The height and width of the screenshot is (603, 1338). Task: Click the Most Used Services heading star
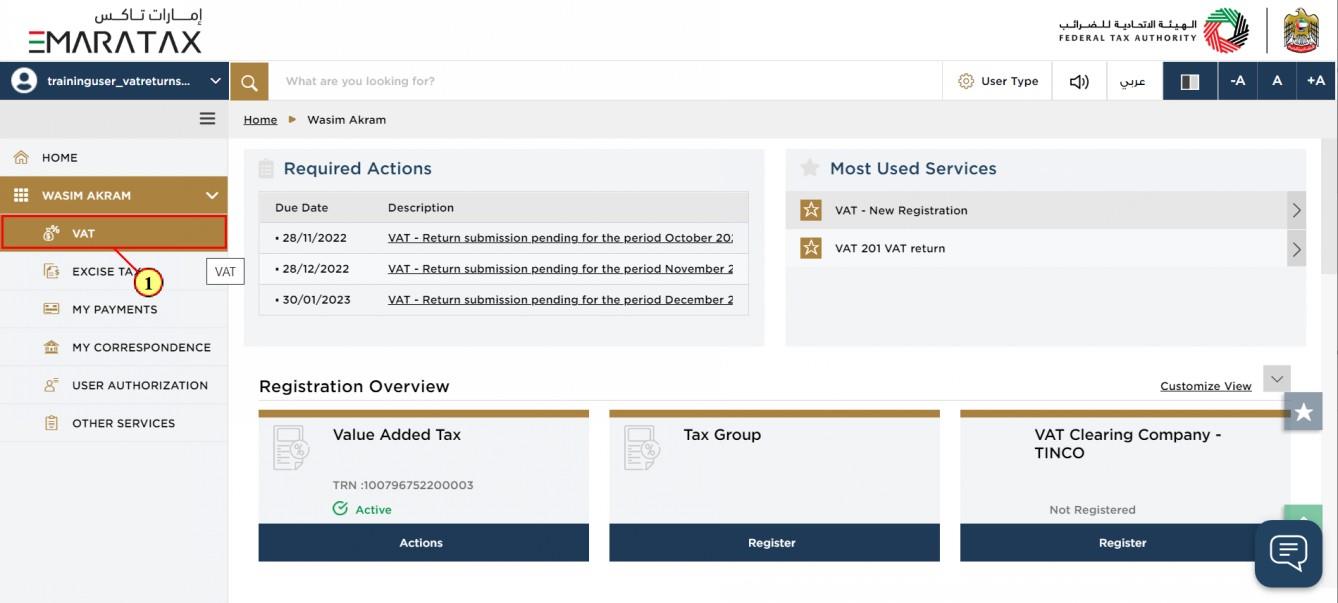(x=810, y=168)
